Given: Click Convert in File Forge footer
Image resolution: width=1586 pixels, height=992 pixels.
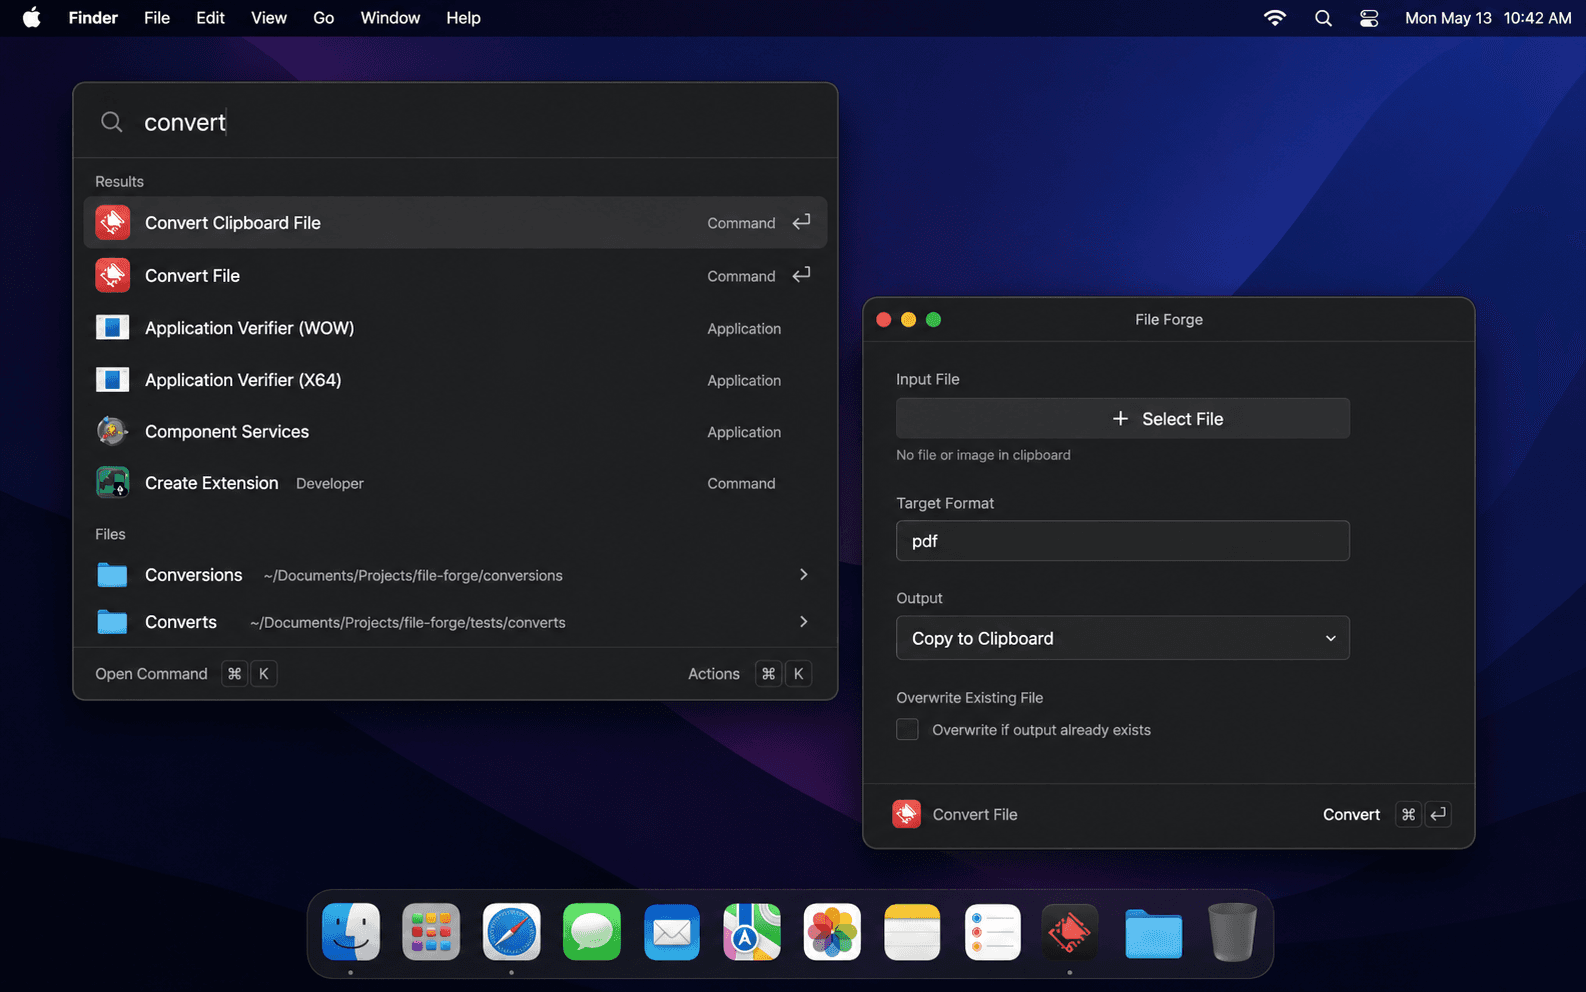Looking at the screenshot, I should coord(1351,814).
